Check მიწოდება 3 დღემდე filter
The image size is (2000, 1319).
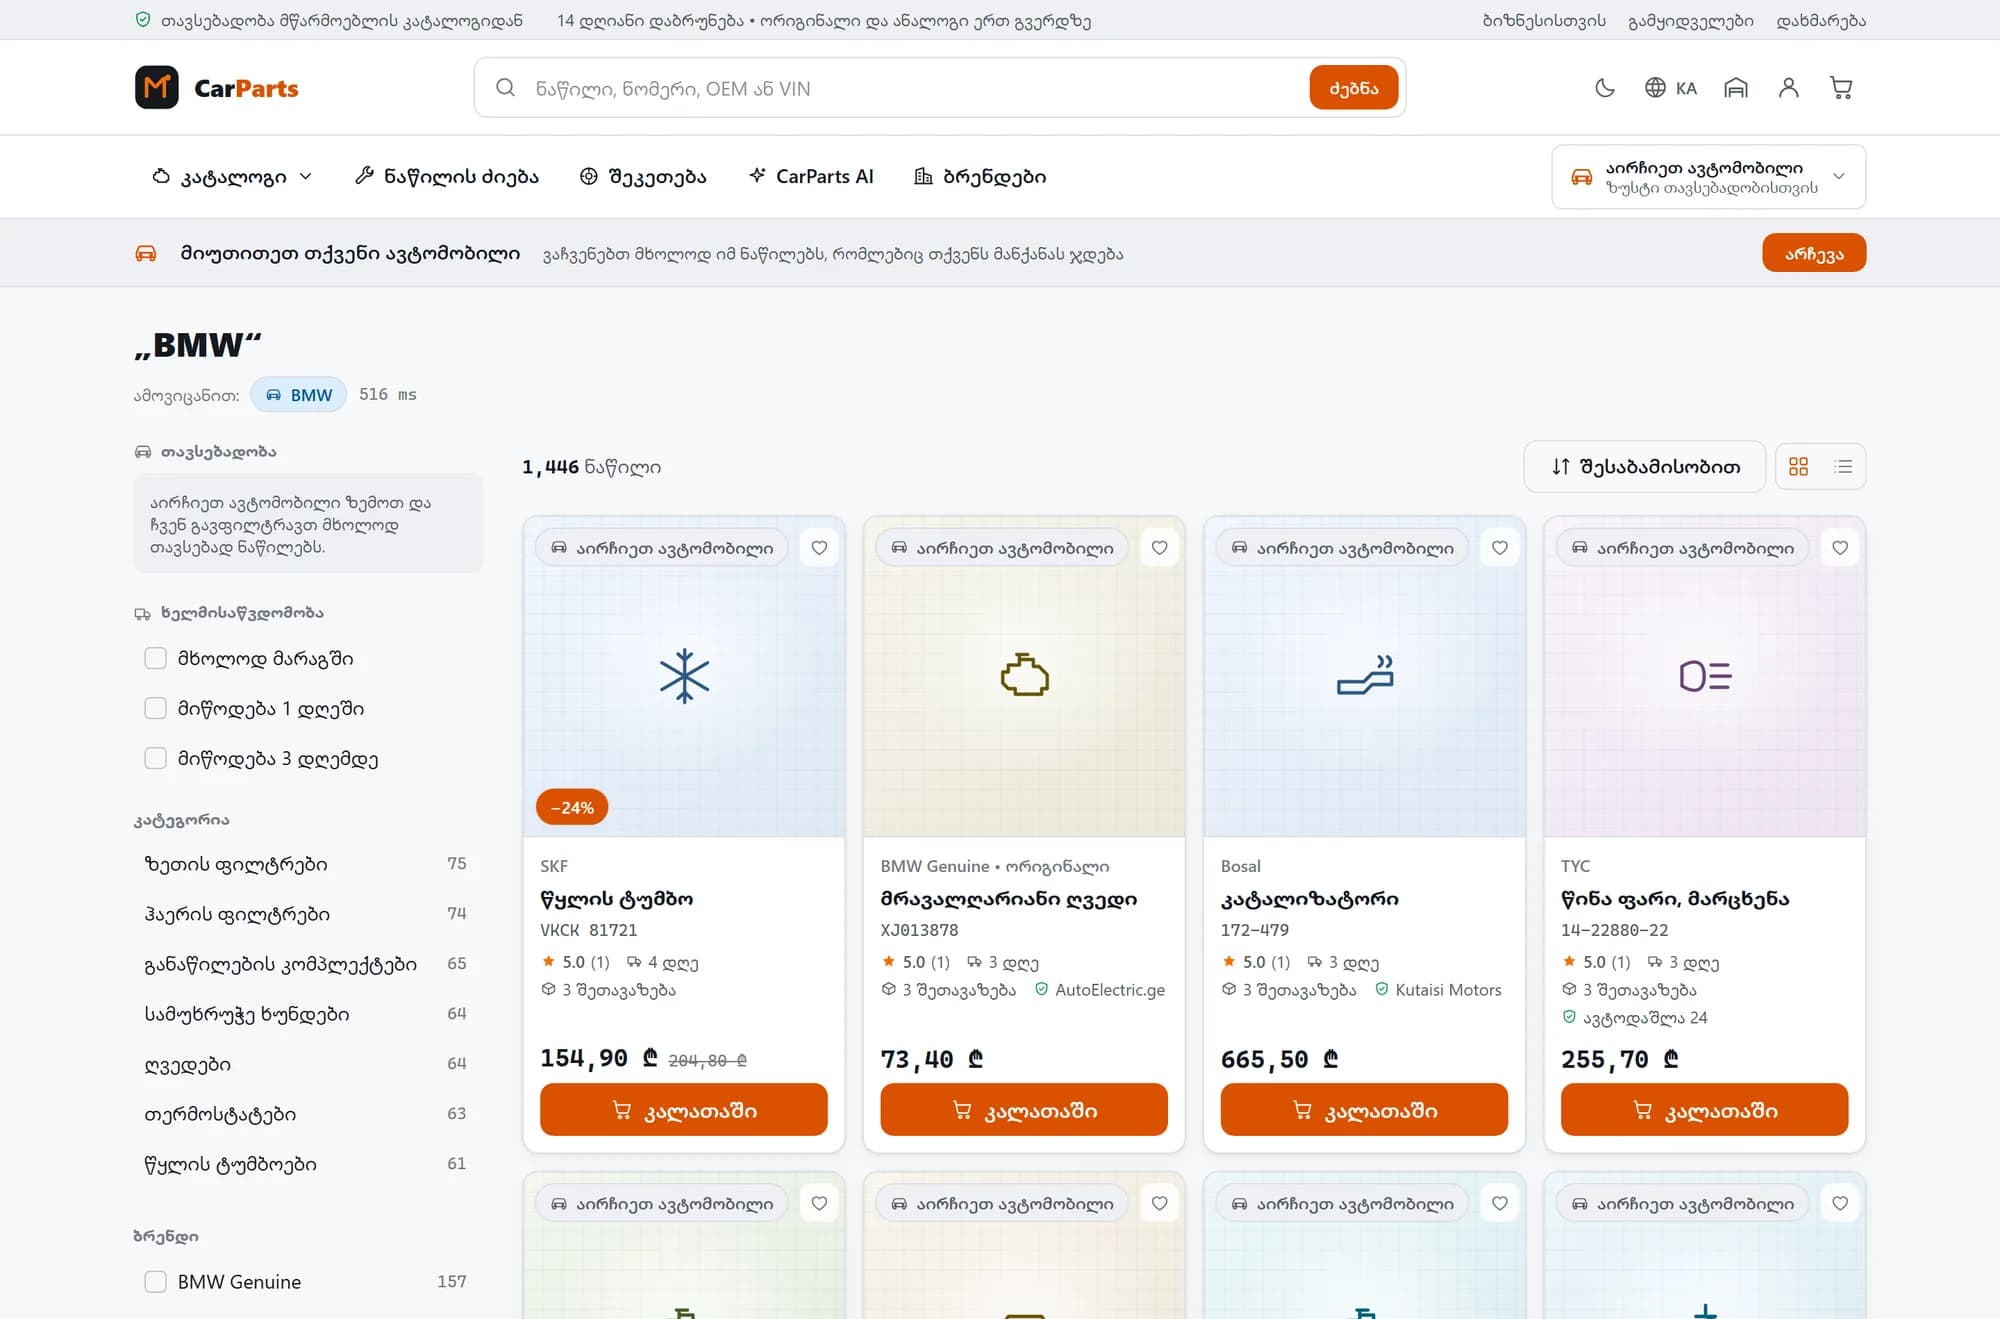(x=155, y=758)
